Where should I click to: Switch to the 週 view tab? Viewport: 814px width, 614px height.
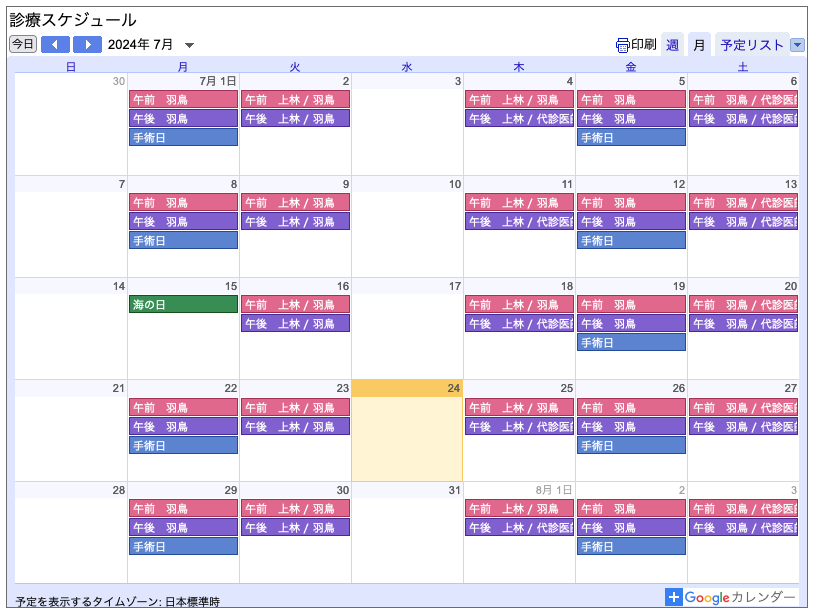(x=672, y=45)
